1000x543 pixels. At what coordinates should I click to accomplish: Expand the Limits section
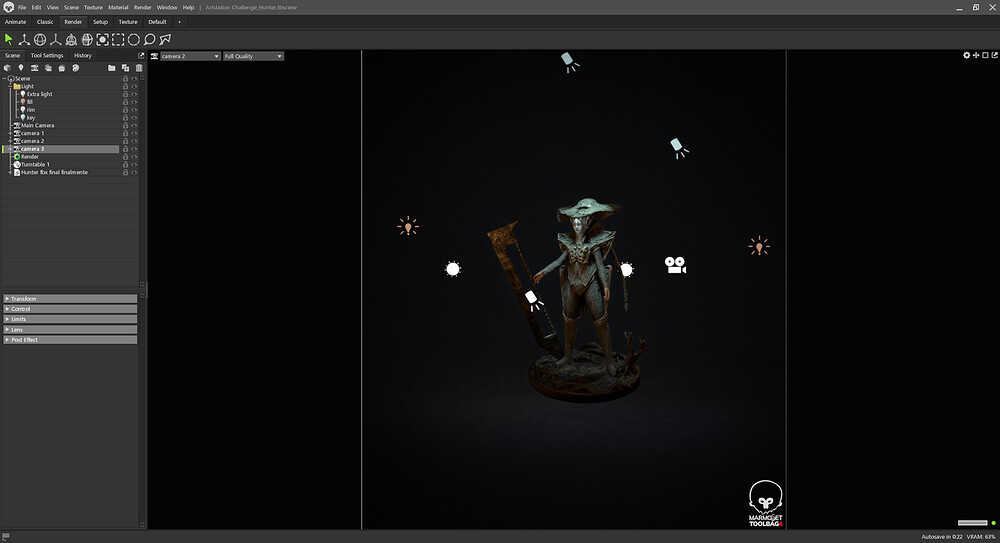(70, 319)
